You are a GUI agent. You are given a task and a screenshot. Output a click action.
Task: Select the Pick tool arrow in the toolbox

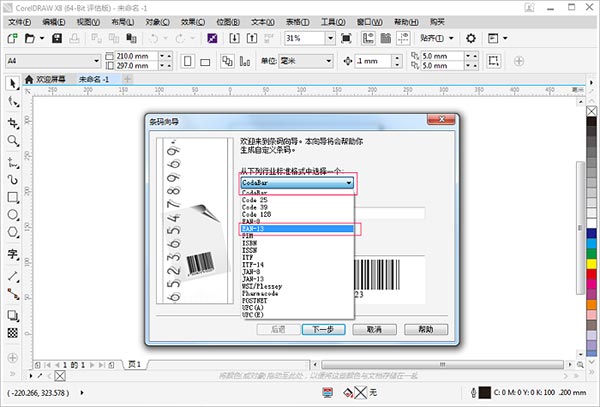13,84
